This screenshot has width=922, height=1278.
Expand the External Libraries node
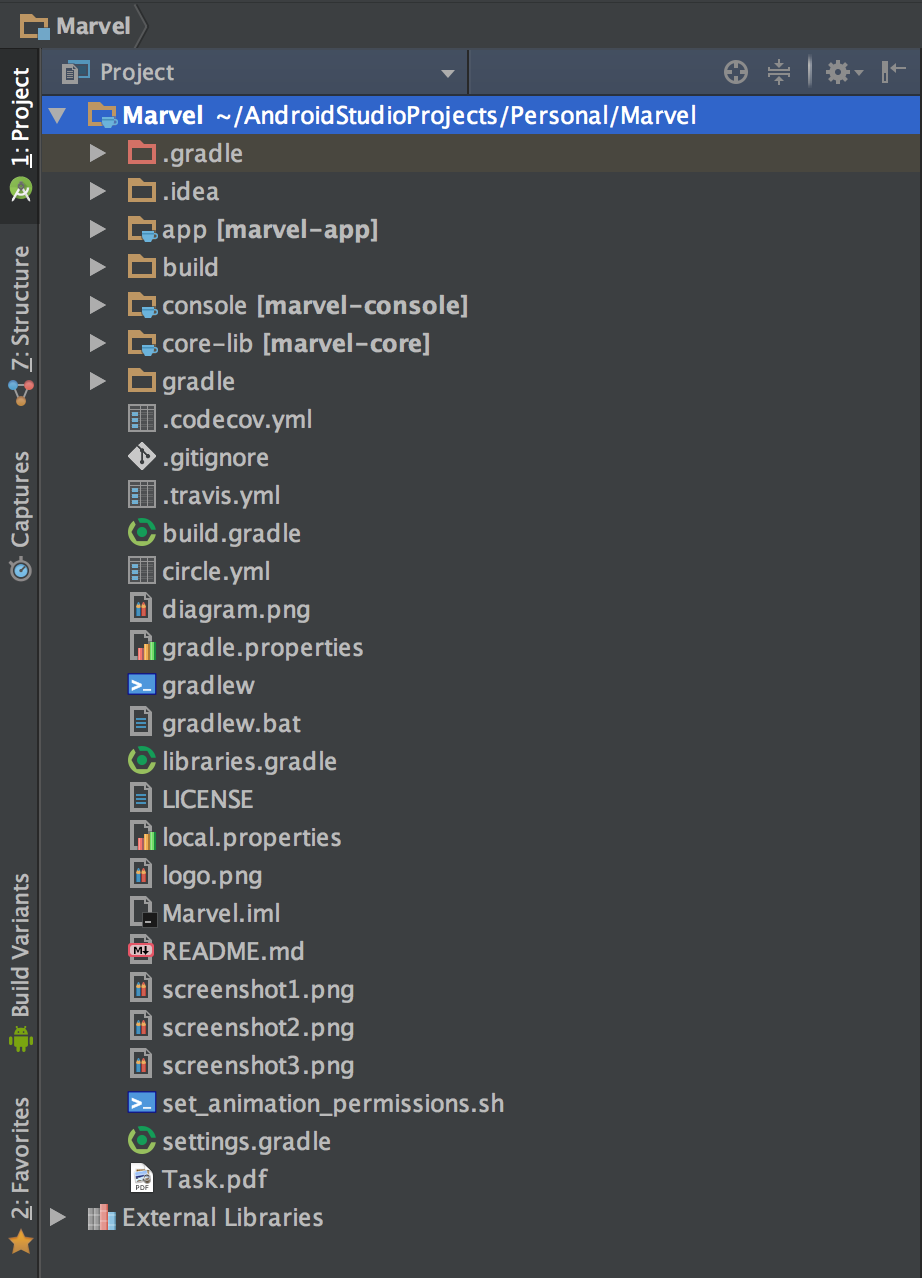point(58,1217)
